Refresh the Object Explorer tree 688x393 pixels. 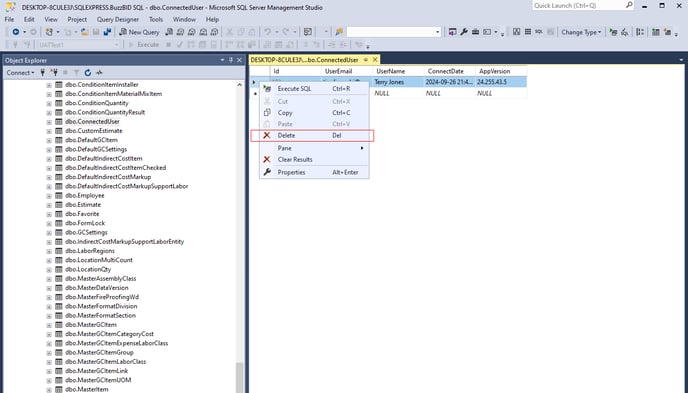click(x=88, y=73)
